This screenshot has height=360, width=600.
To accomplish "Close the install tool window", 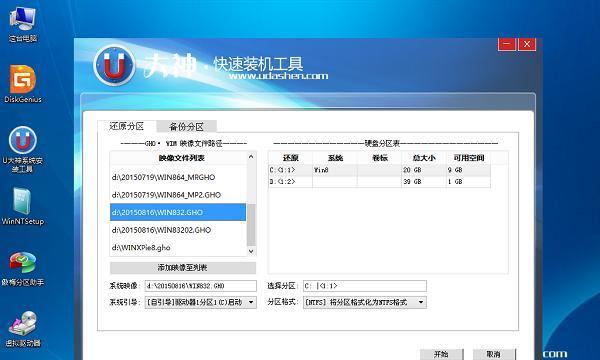I will (527, 44).
